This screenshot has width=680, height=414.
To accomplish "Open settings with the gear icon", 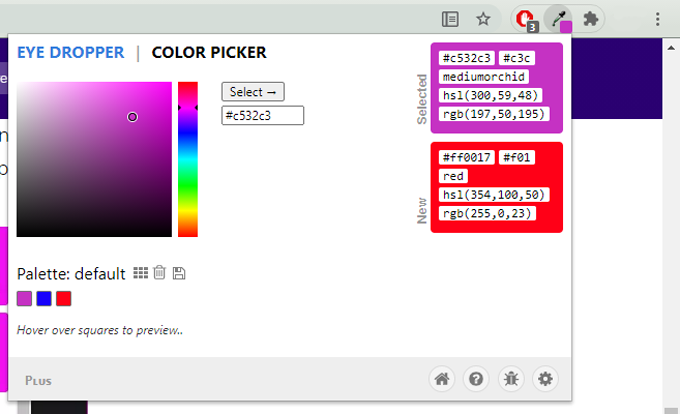I will pyautogui.click(x=545, y=379).
